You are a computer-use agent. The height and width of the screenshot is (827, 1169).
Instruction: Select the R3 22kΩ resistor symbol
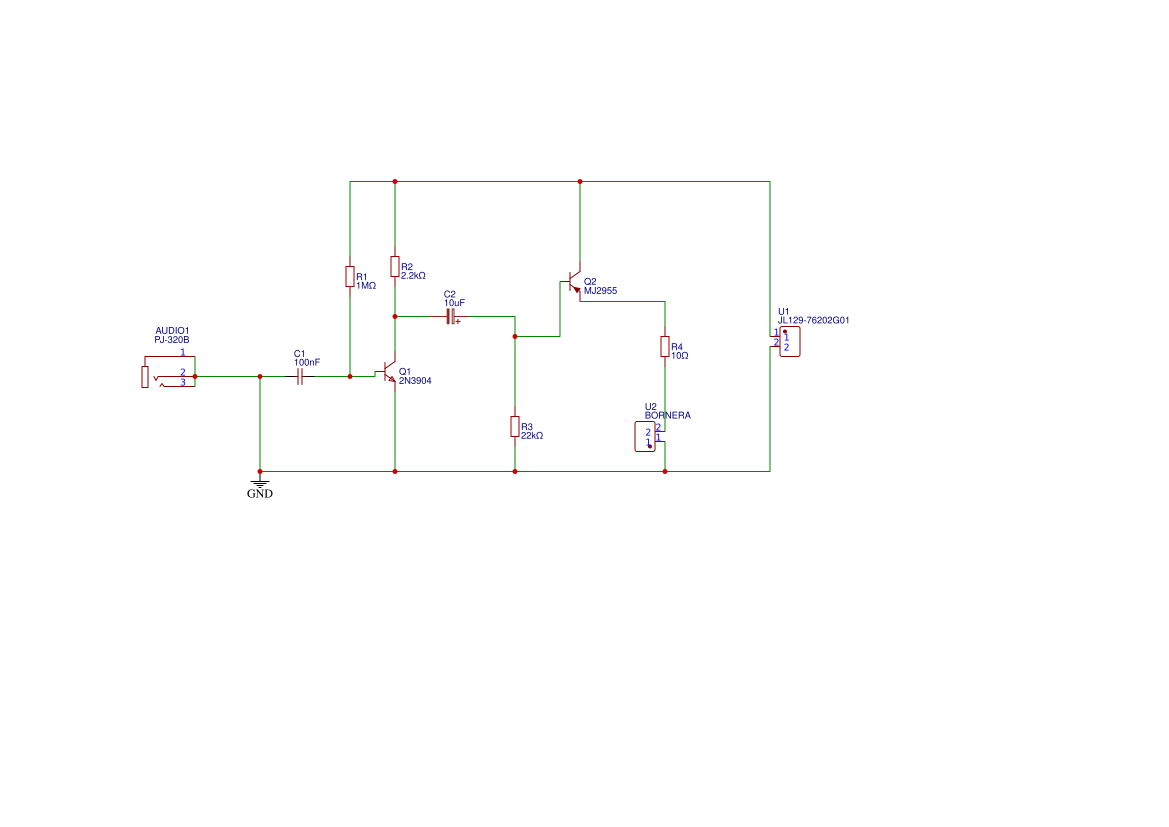[x=515, y=427]
